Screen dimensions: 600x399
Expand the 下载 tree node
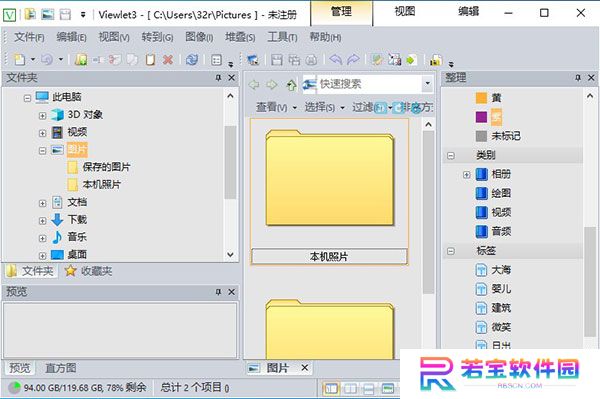coord(42,221)
